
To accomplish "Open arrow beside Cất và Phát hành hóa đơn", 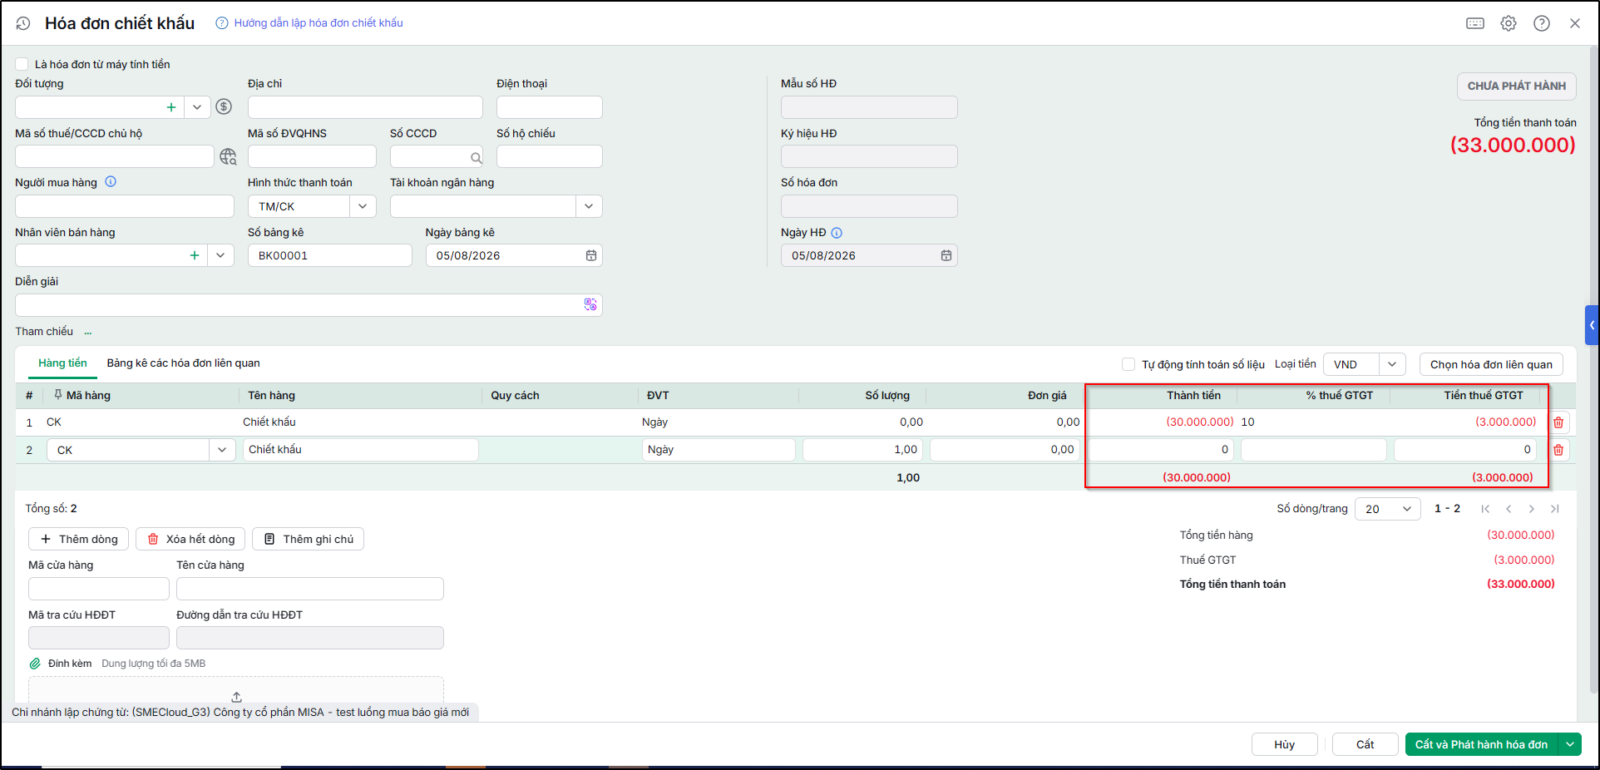I will point(1570,744).
